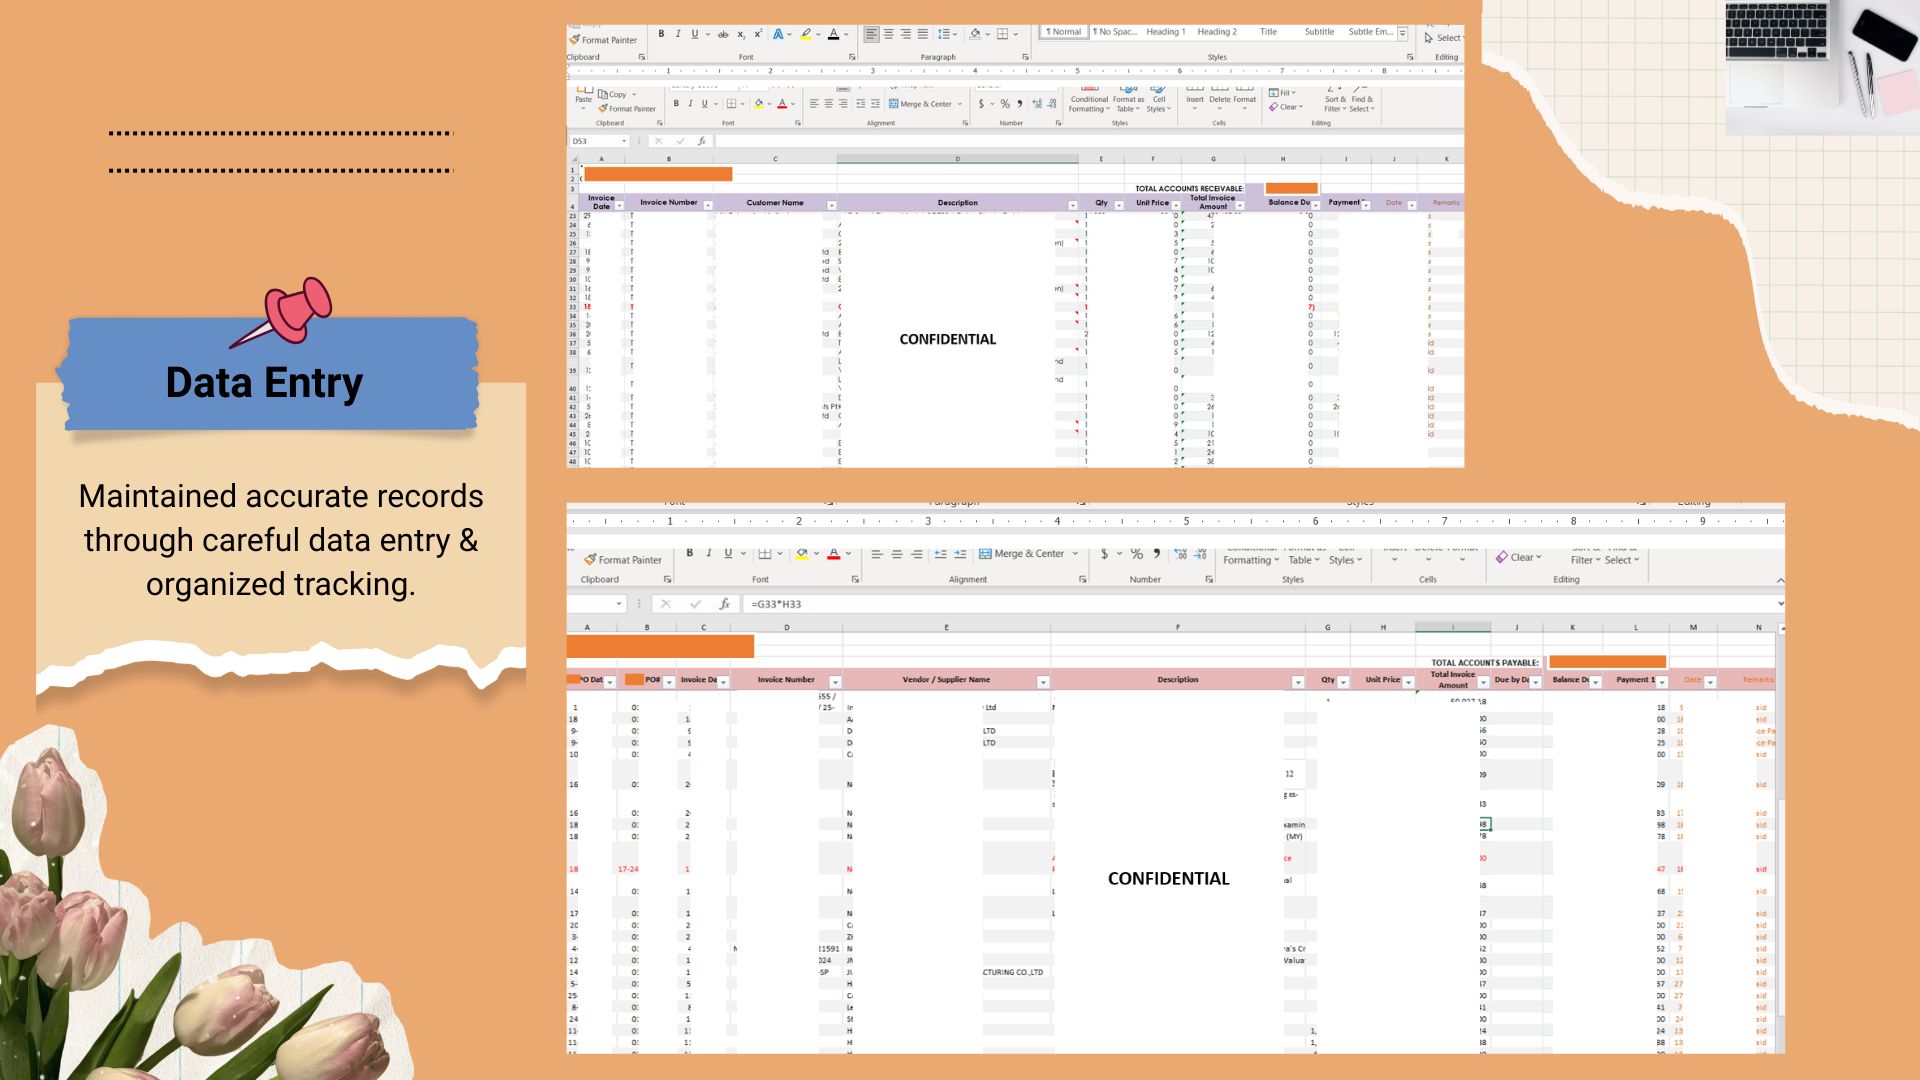1920x1080 pixels.
Task: Click the yellow text highlight color pen
Action: click(805, 34)
